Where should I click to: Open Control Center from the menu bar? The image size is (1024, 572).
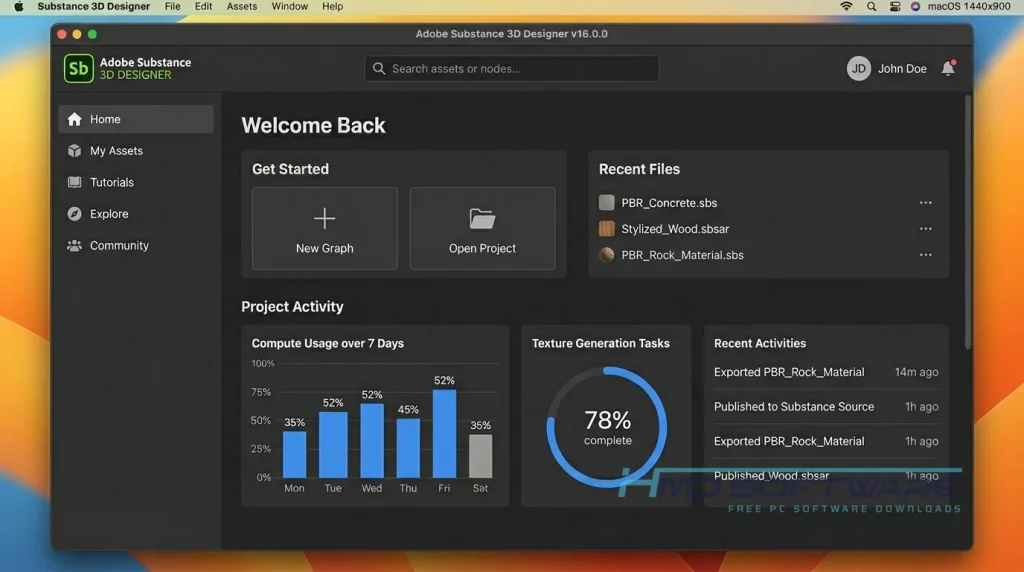(895, 7)
